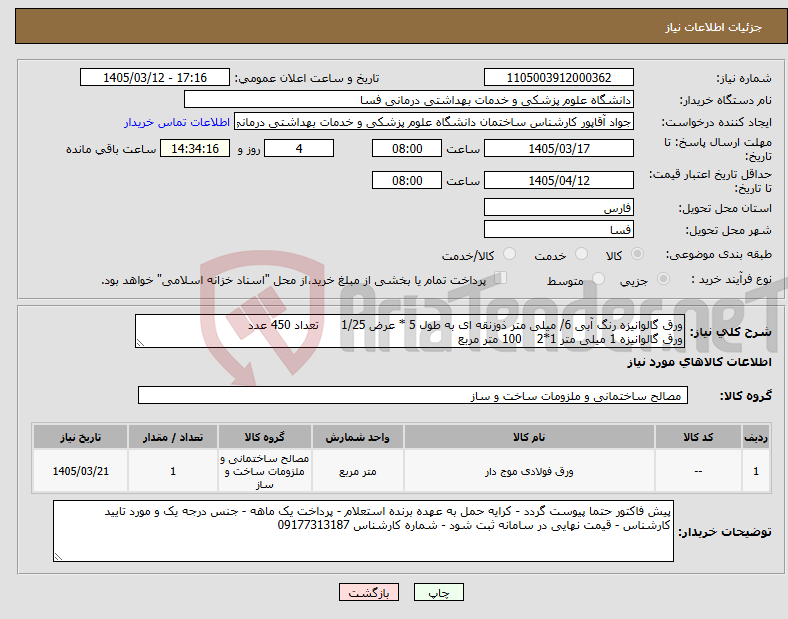Click the price validity time 08:00 field

407,180
